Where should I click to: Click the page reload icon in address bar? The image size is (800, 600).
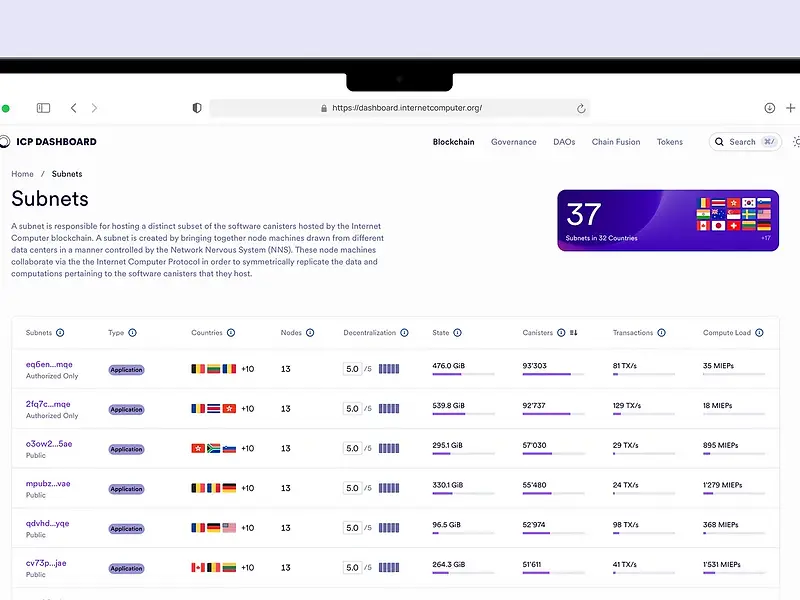pyautogui.click(x=581, y=108)
